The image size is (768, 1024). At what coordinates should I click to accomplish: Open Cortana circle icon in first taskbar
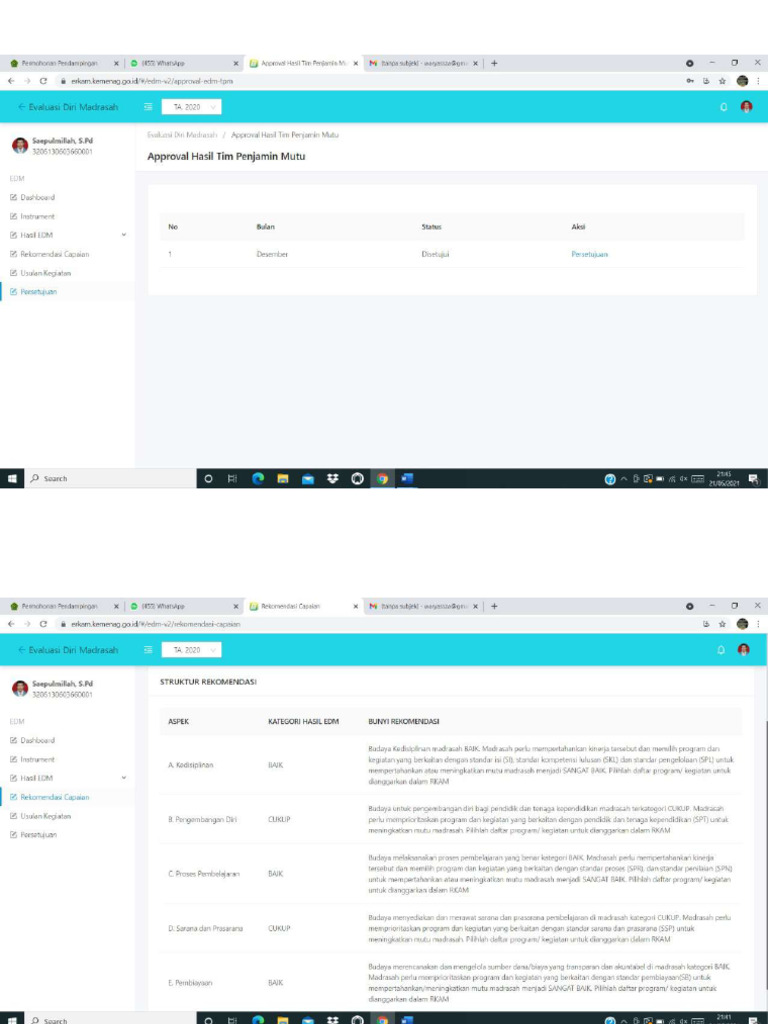tap(208, 478)
